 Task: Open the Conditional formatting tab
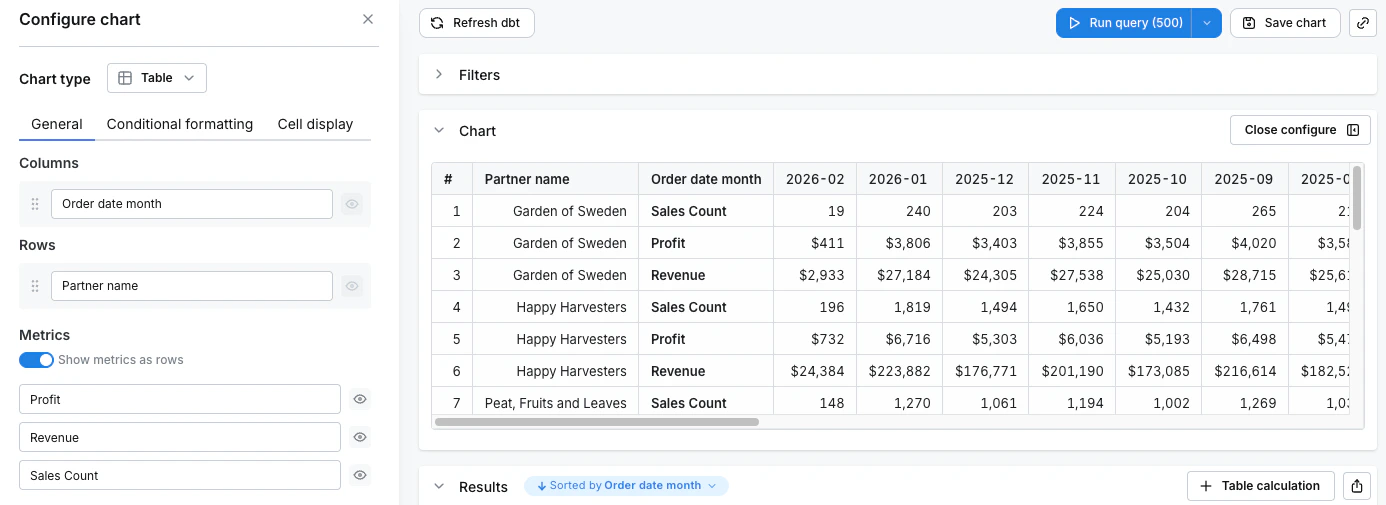180,124
